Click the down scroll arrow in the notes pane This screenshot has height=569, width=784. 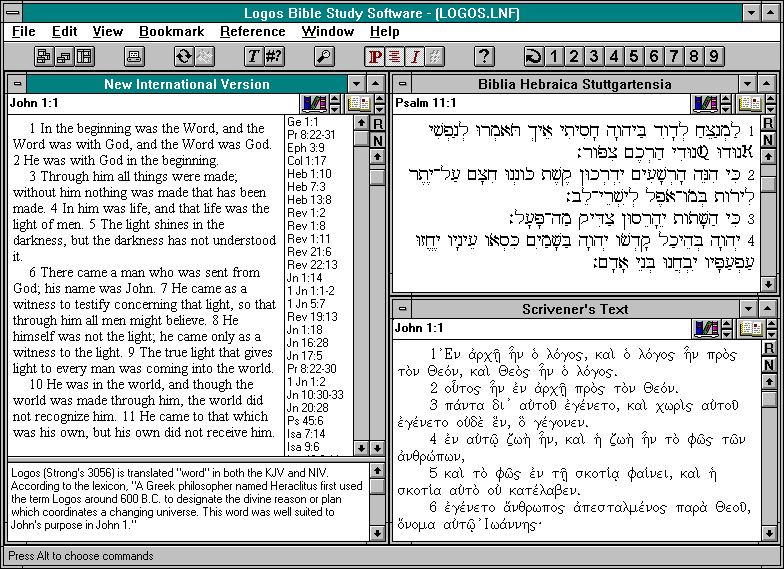pos(378,534)
